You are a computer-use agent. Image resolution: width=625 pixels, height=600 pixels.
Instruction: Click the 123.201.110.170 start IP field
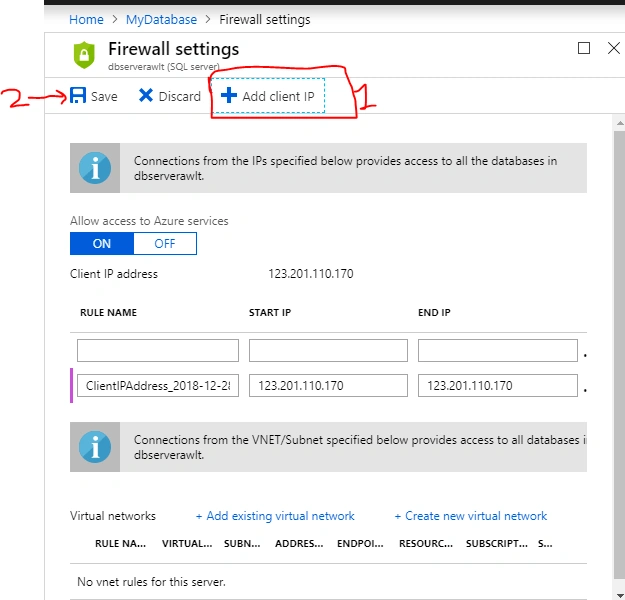coord(328,386)
